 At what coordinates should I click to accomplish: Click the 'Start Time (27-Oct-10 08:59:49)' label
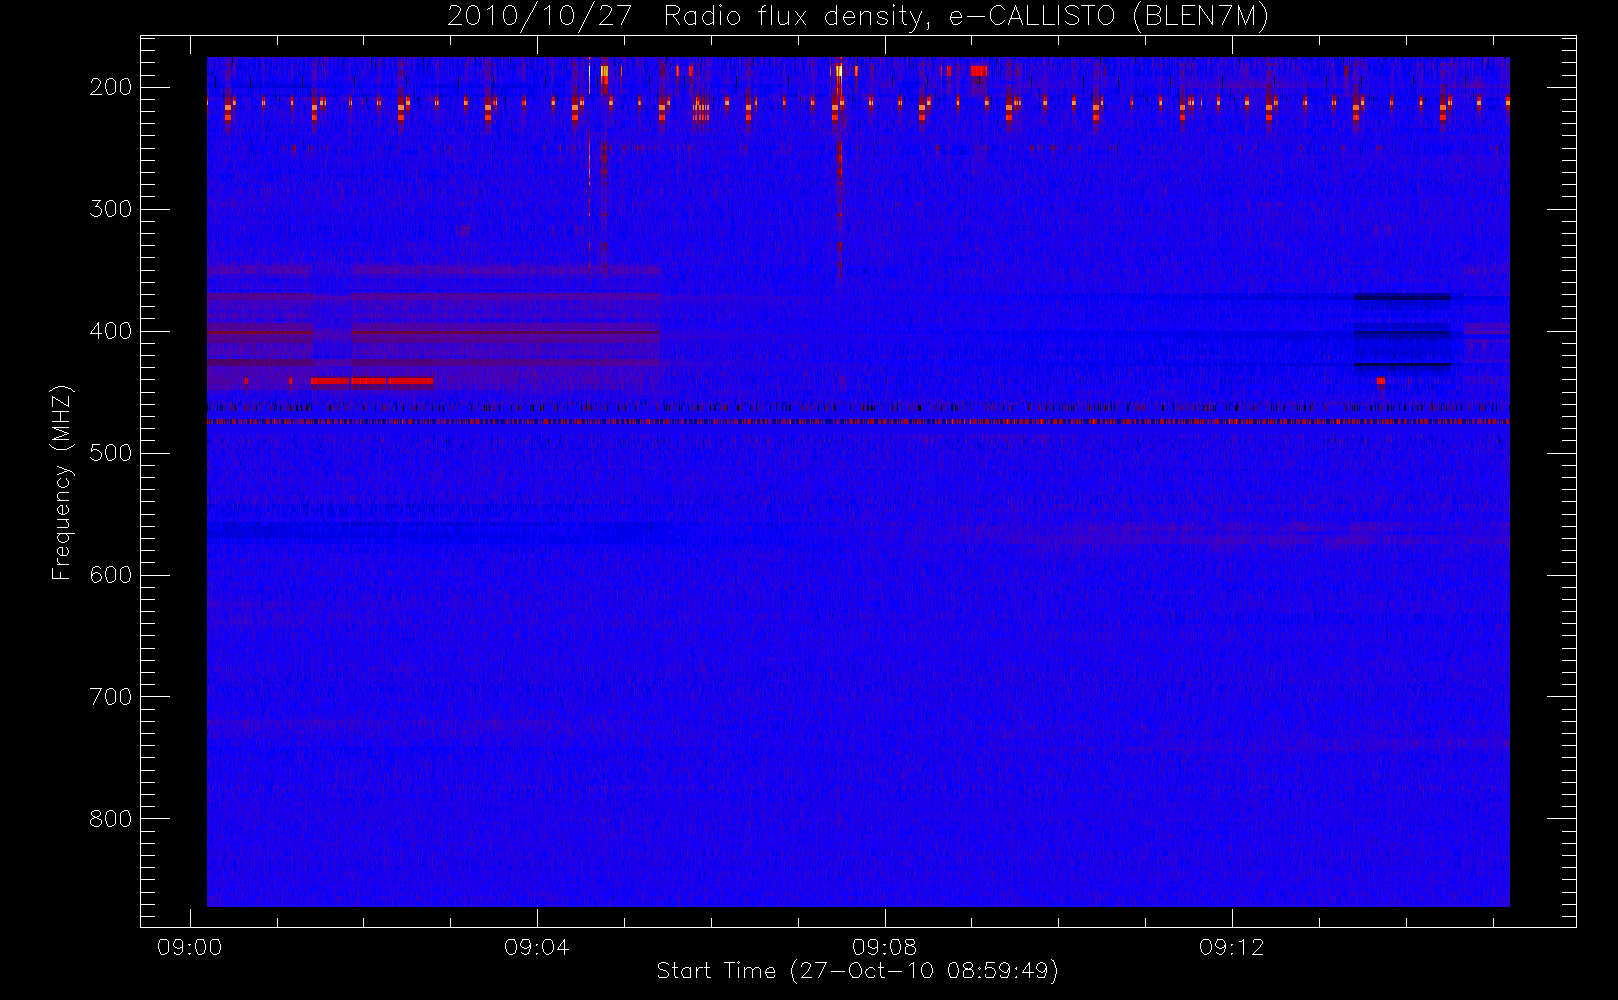click(857, 971)
